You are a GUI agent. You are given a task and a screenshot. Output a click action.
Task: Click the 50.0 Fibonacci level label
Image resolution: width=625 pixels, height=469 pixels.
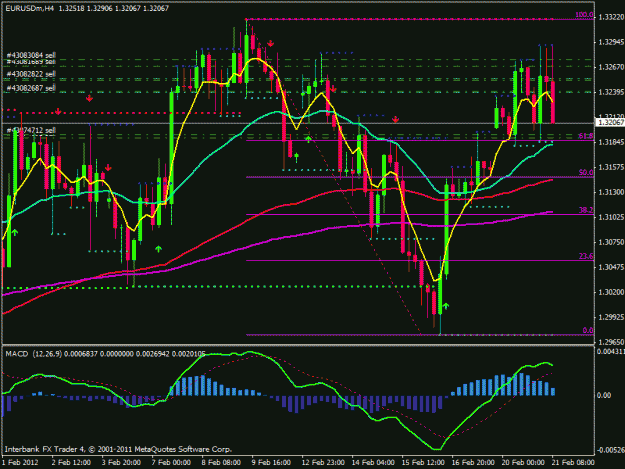pos(586,173)
